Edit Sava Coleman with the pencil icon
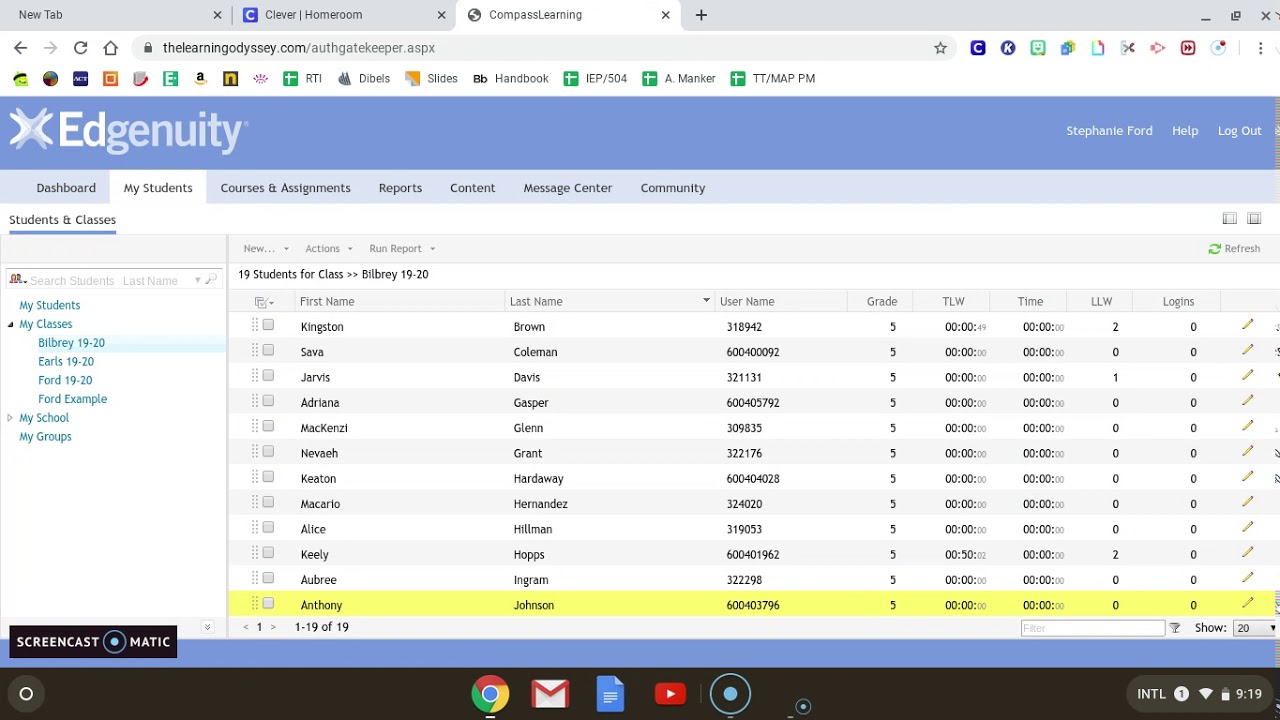1280x720 pixels. [1247, 350]
